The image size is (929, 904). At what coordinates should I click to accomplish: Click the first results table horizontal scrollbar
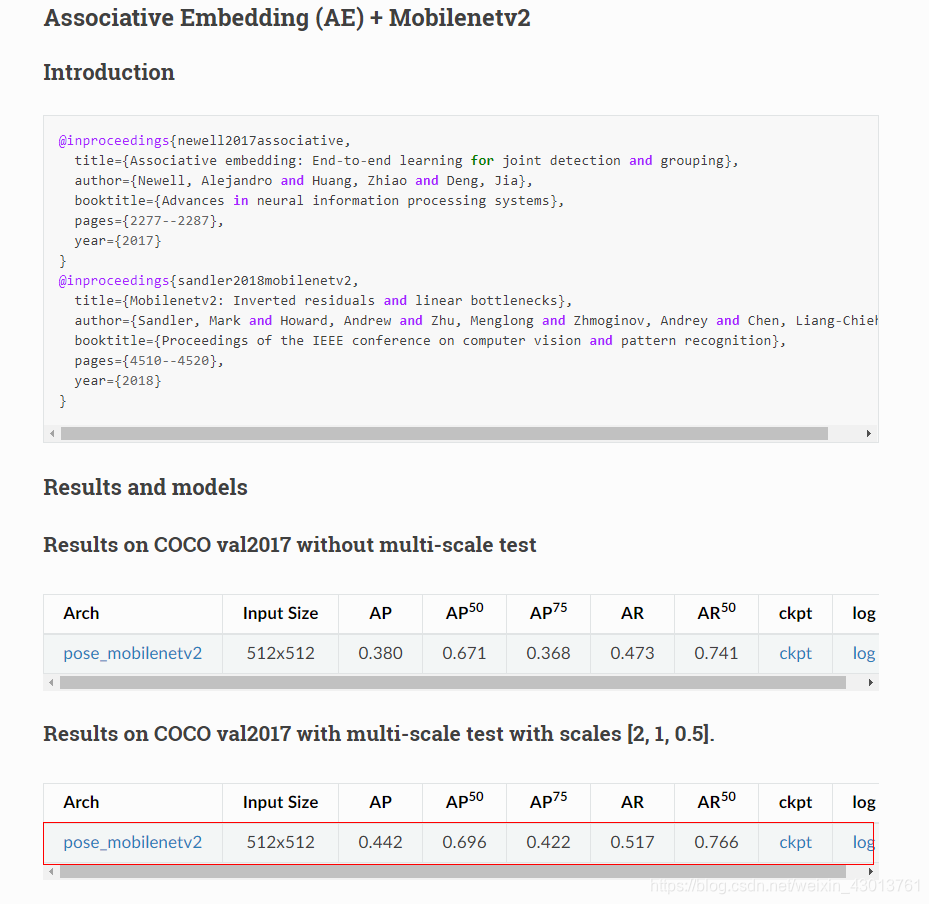(x=453, y=682)
